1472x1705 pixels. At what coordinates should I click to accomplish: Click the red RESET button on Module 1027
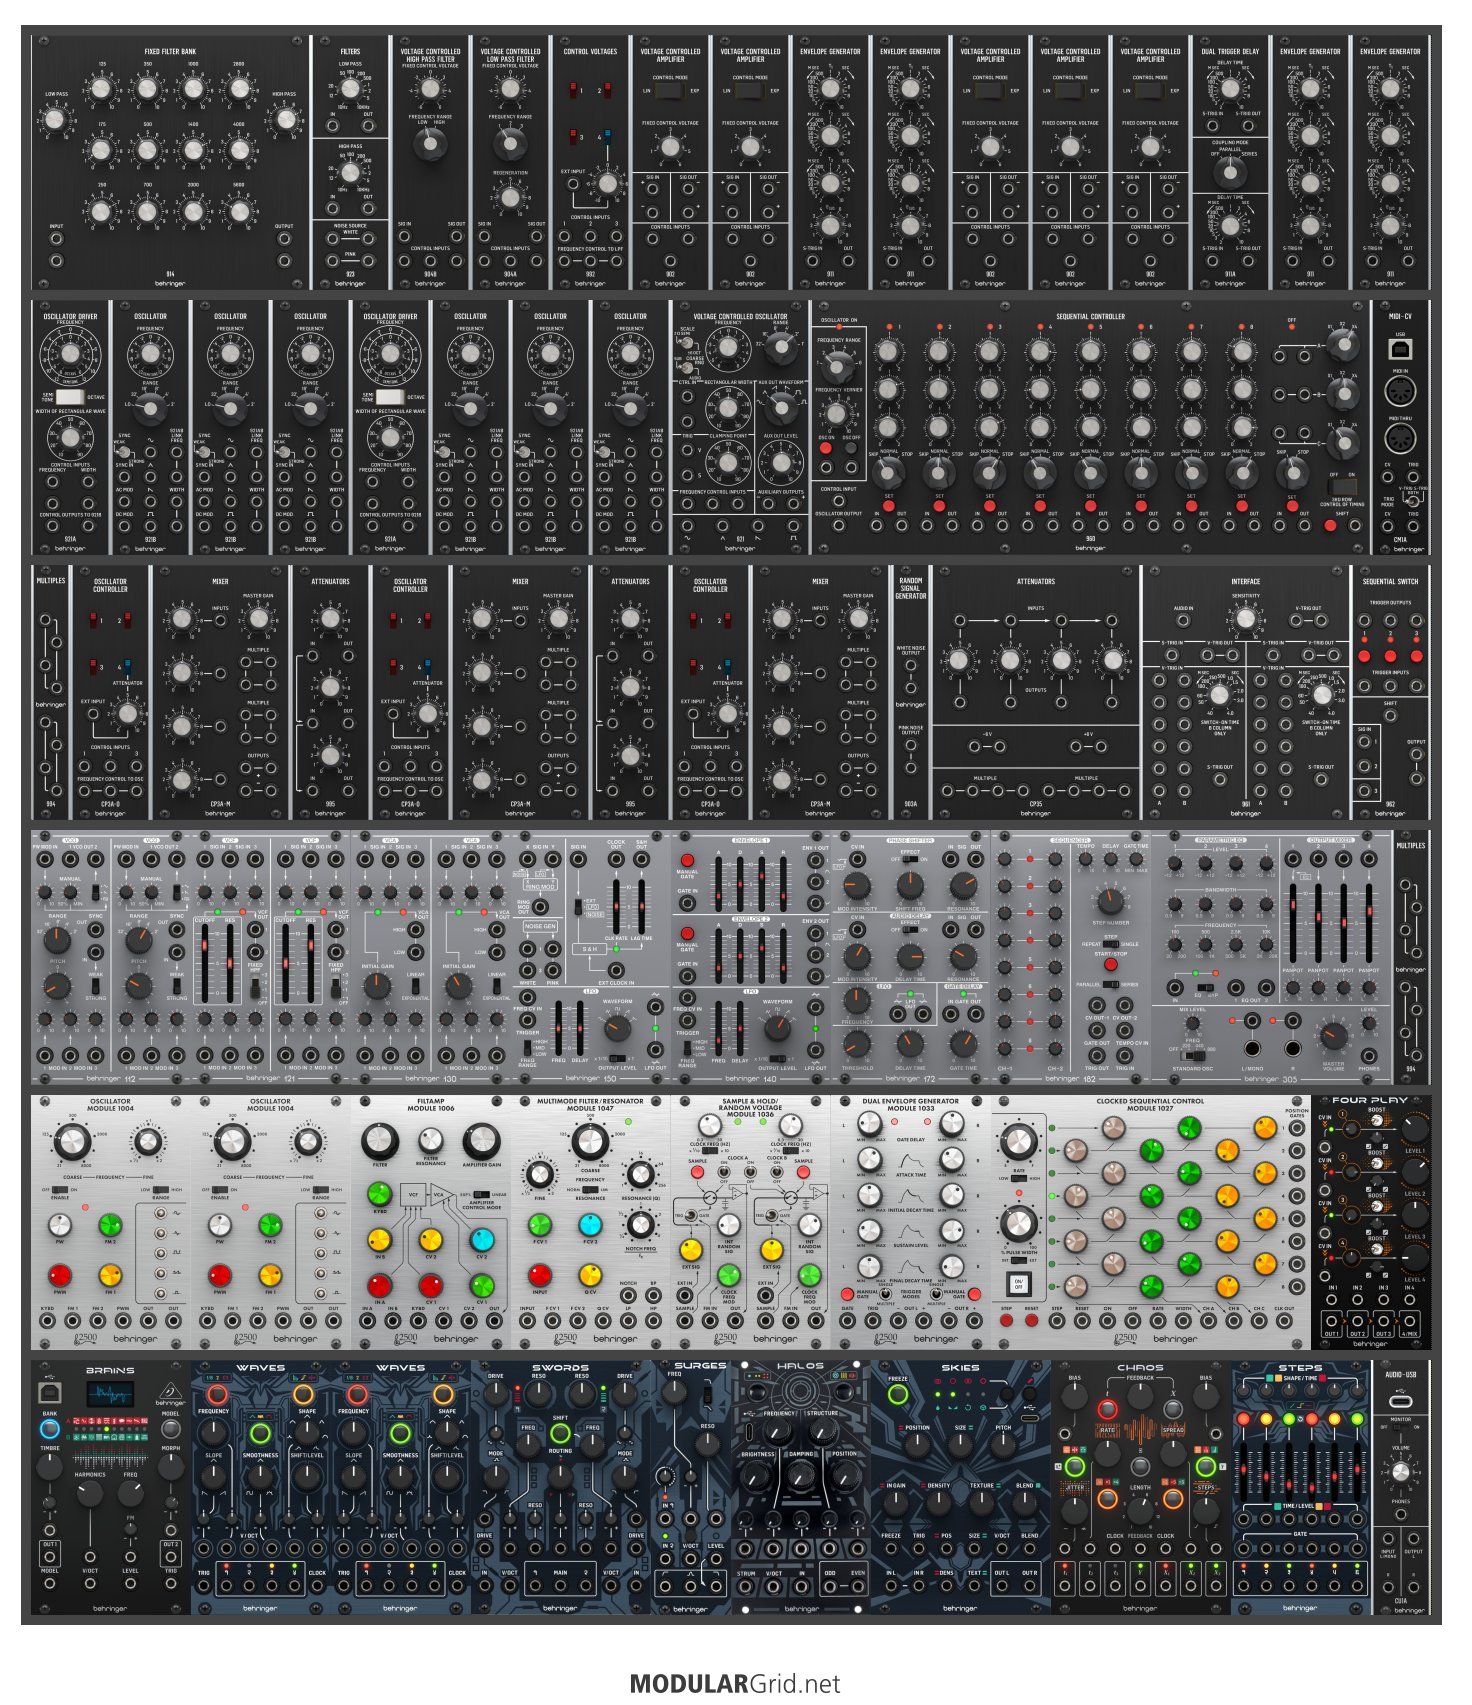click(x=1031, y=1320)
